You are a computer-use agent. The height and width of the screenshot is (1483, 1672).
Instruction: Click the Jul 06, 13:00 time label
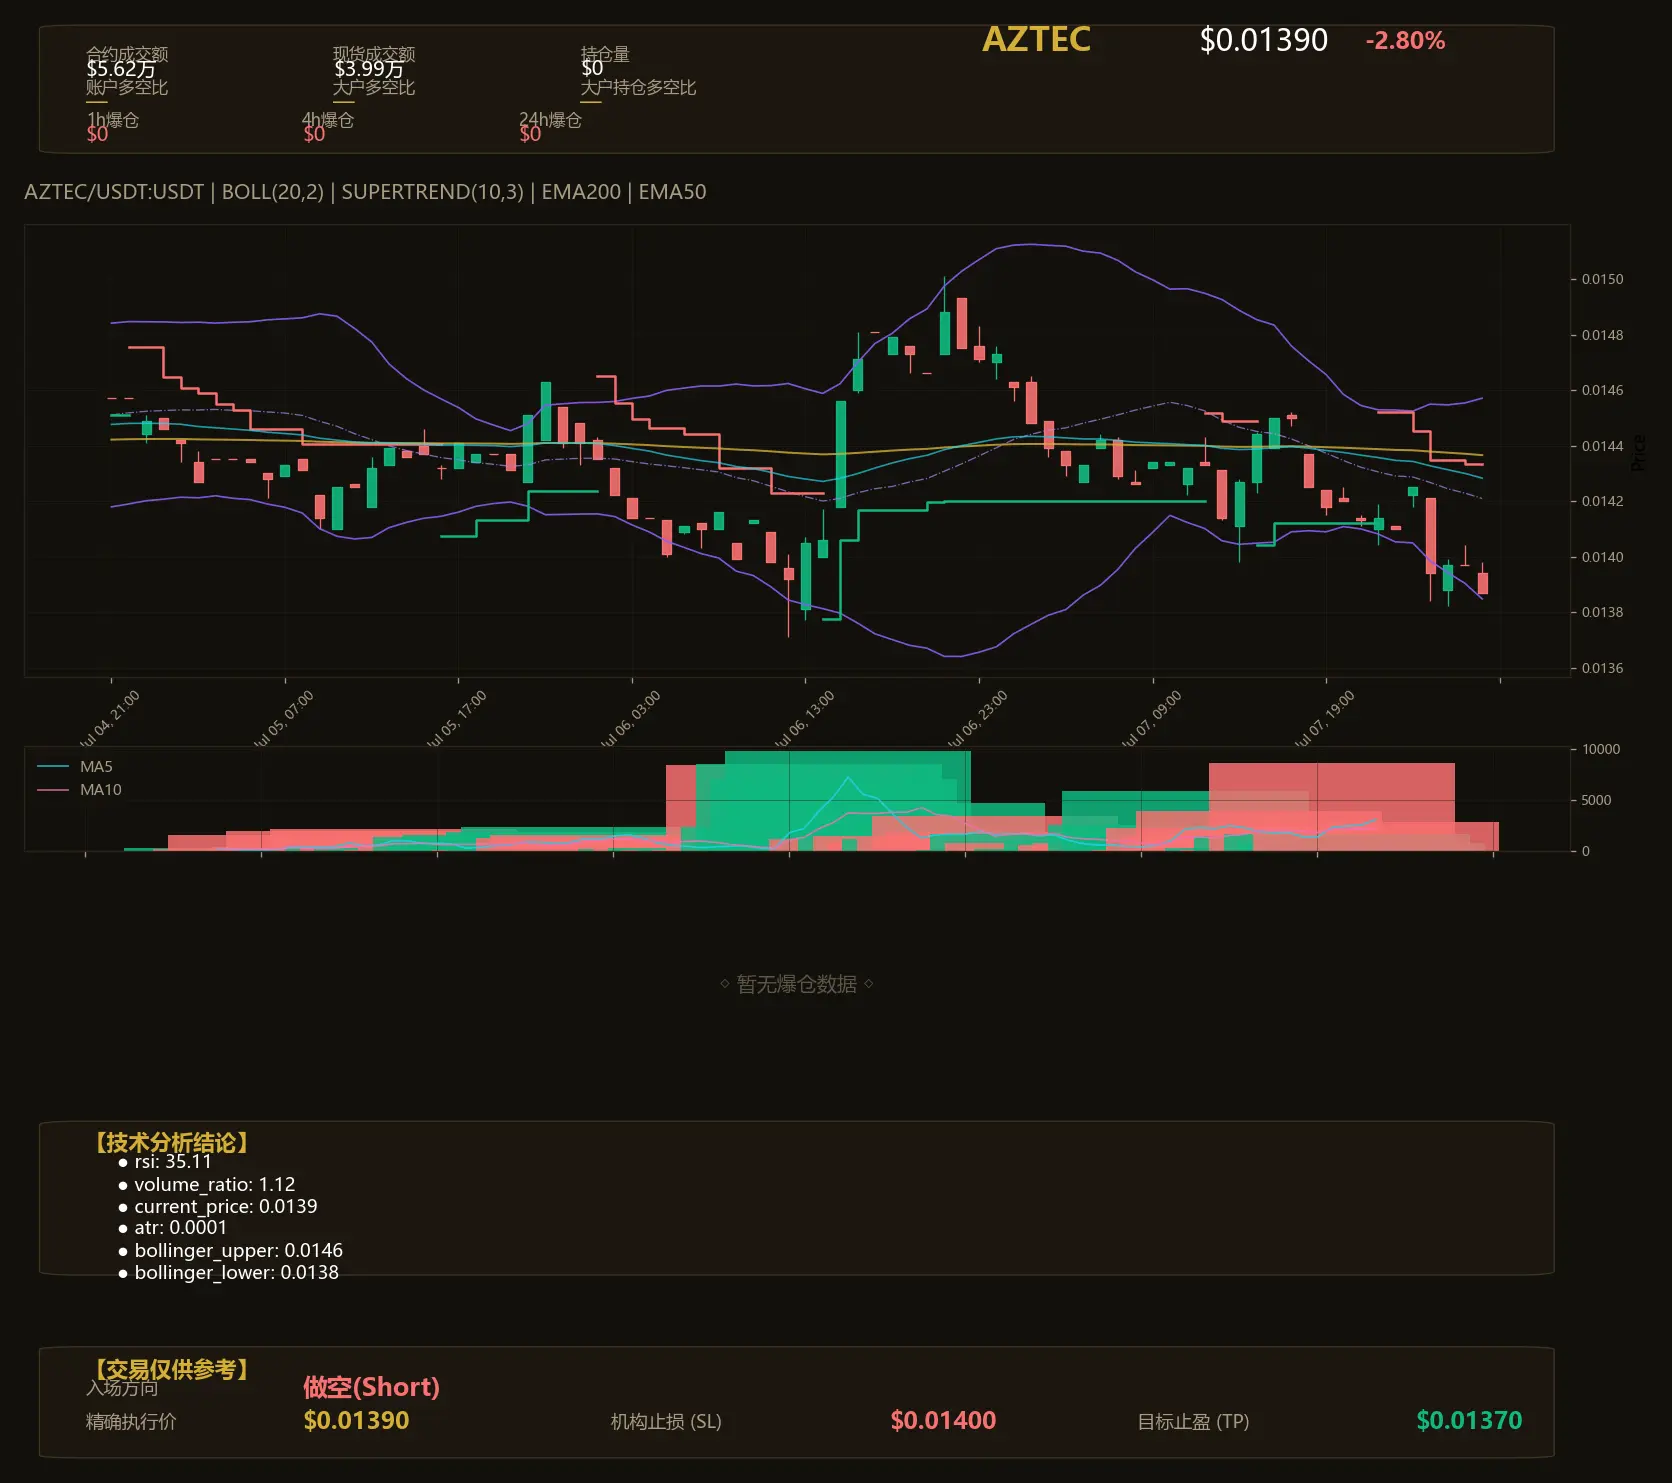[805, 718]
